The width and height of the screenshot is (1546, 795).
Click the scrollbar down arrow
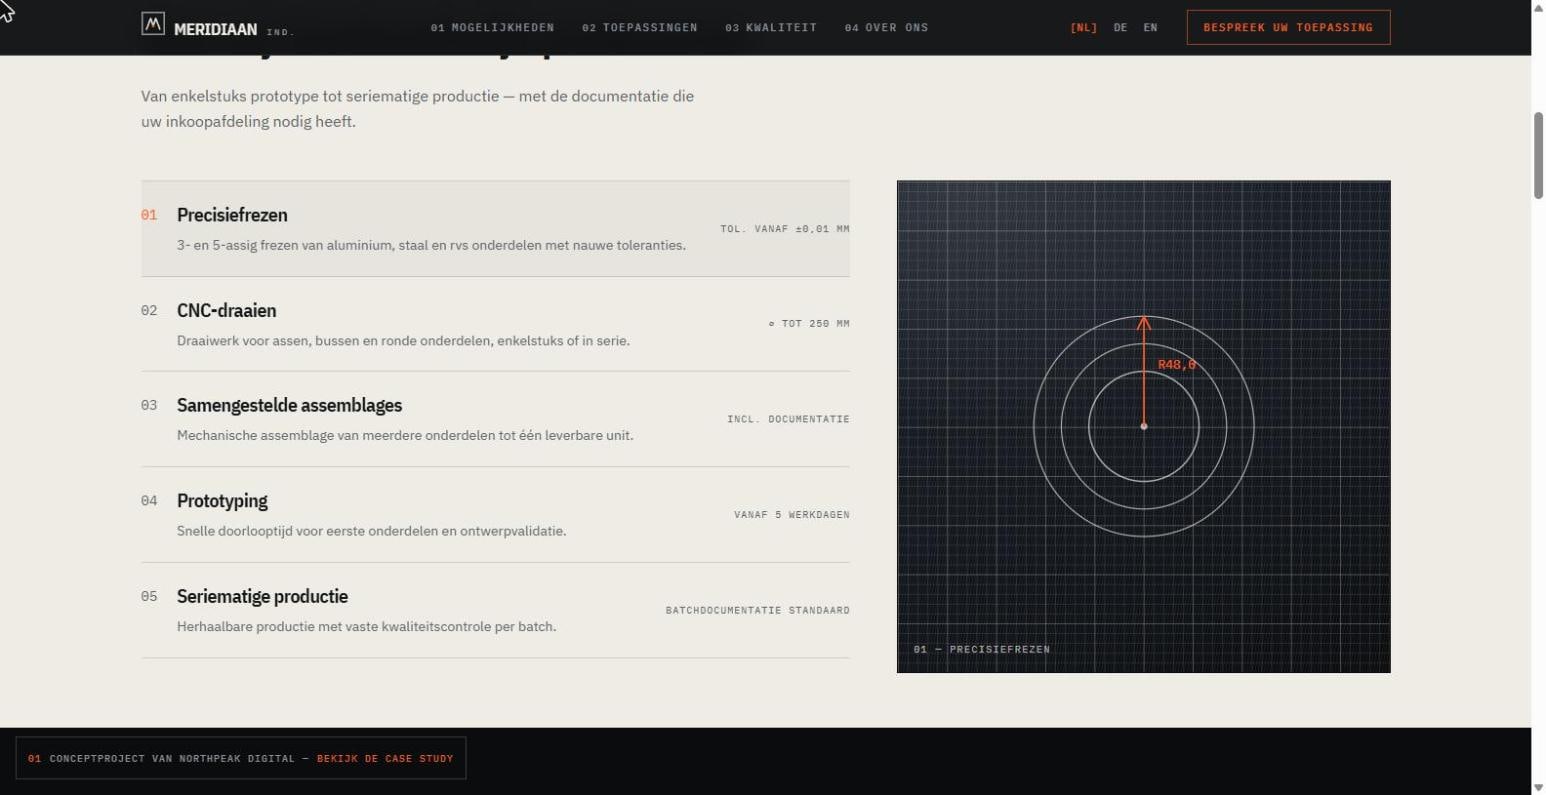[x=1538, y=787]
